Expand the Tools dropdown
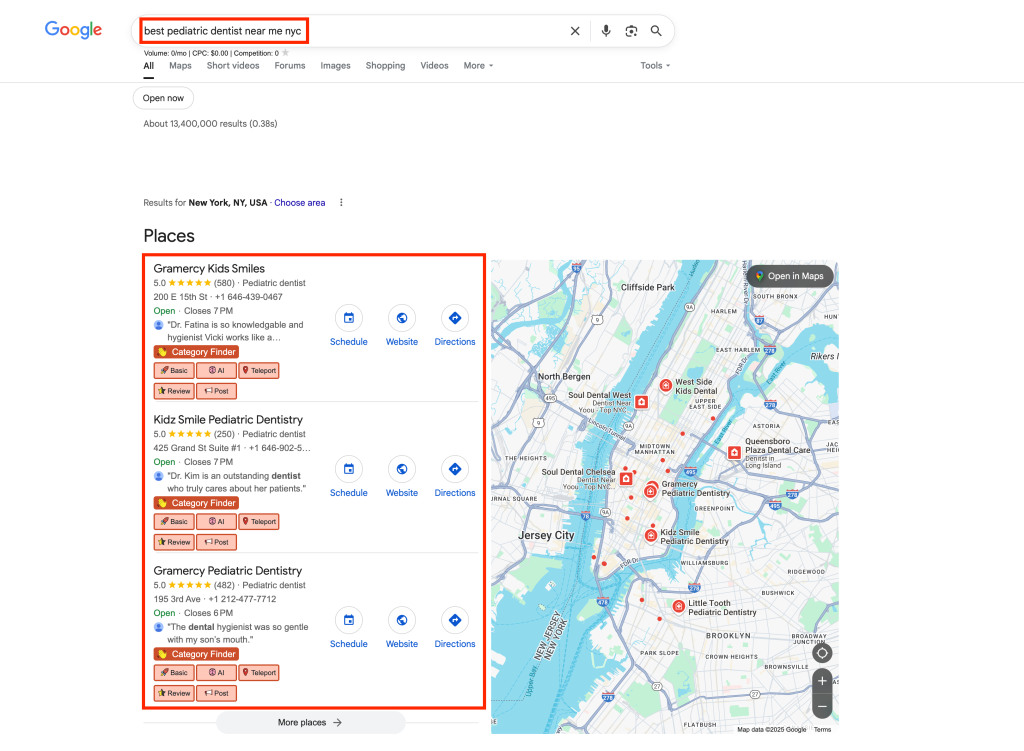 point(655,65)
